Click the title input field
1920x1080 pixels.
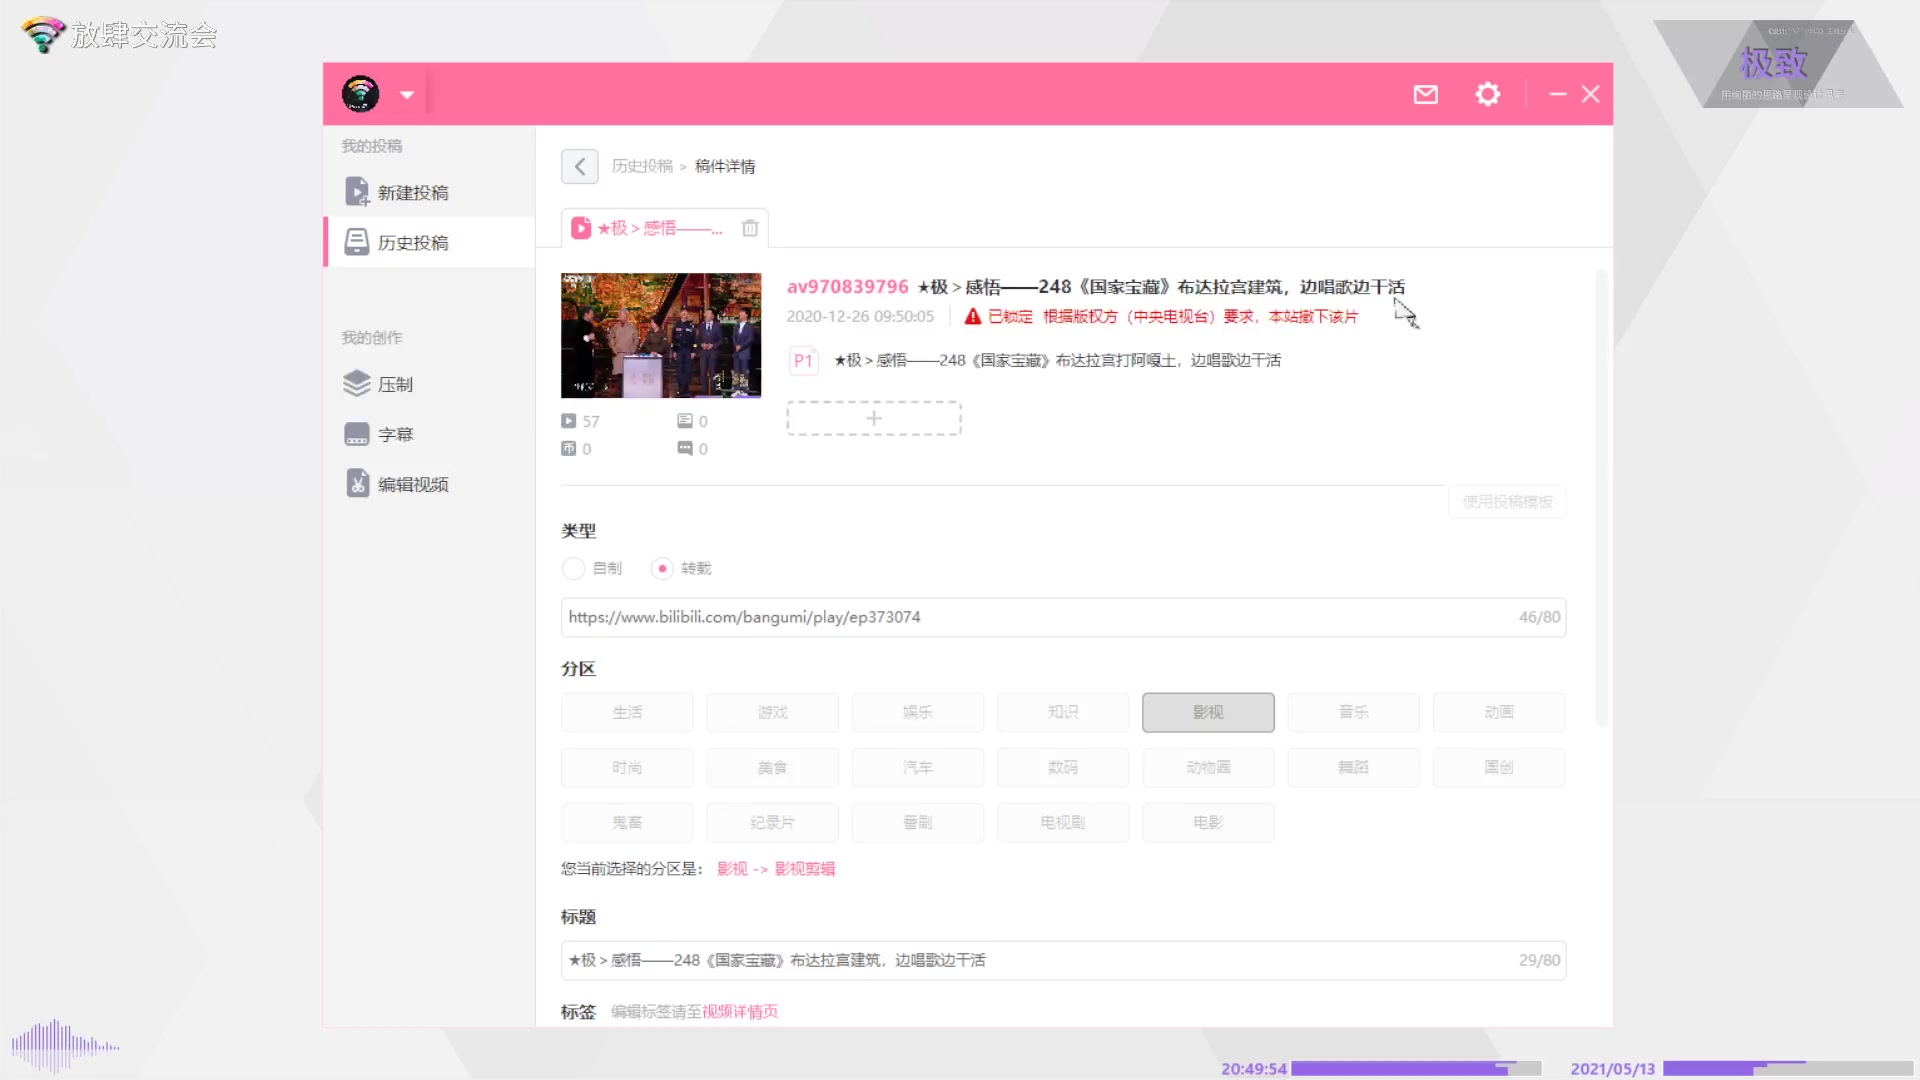1063,960
